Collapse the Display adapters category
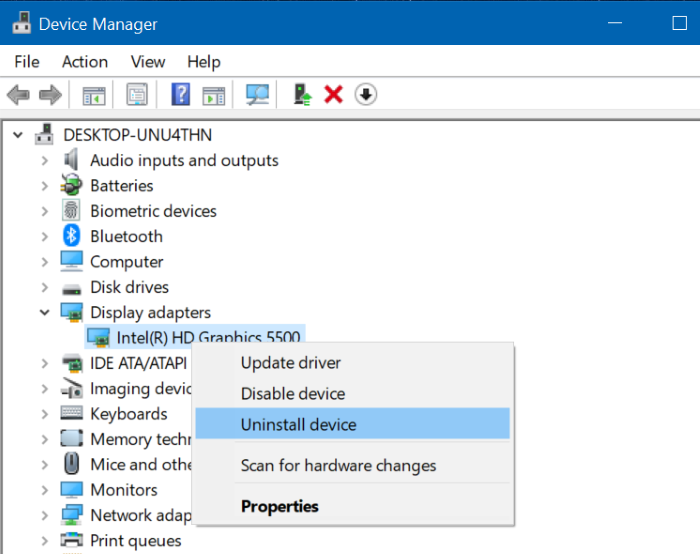The width and height of the screenshot is (700, 554). [x=44, y=312]
